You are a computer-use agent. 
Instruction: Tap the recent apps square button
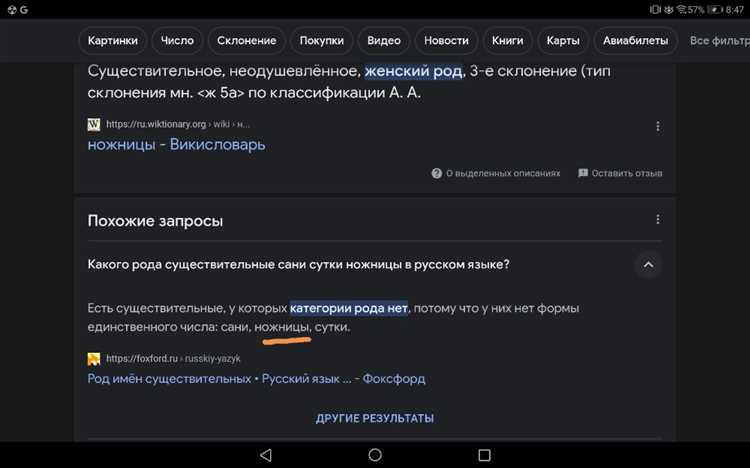click(484, 455)
